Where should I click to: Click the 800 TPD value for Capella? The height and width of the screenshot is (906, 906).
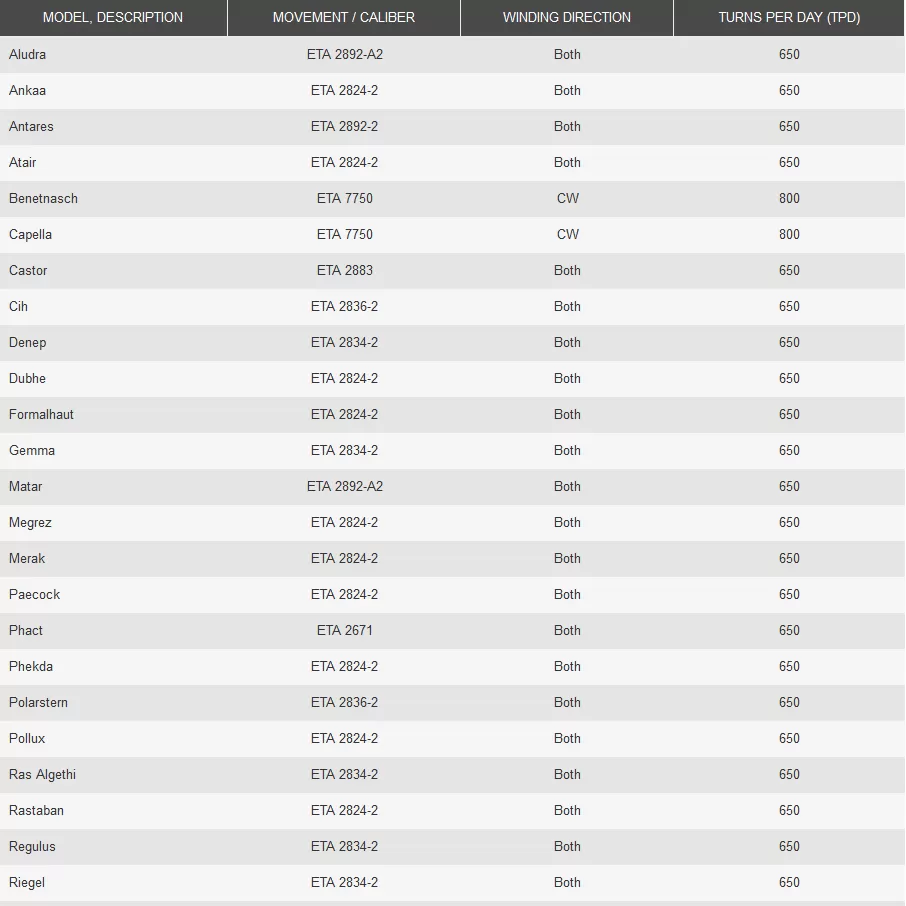click(x=789, y=235)
